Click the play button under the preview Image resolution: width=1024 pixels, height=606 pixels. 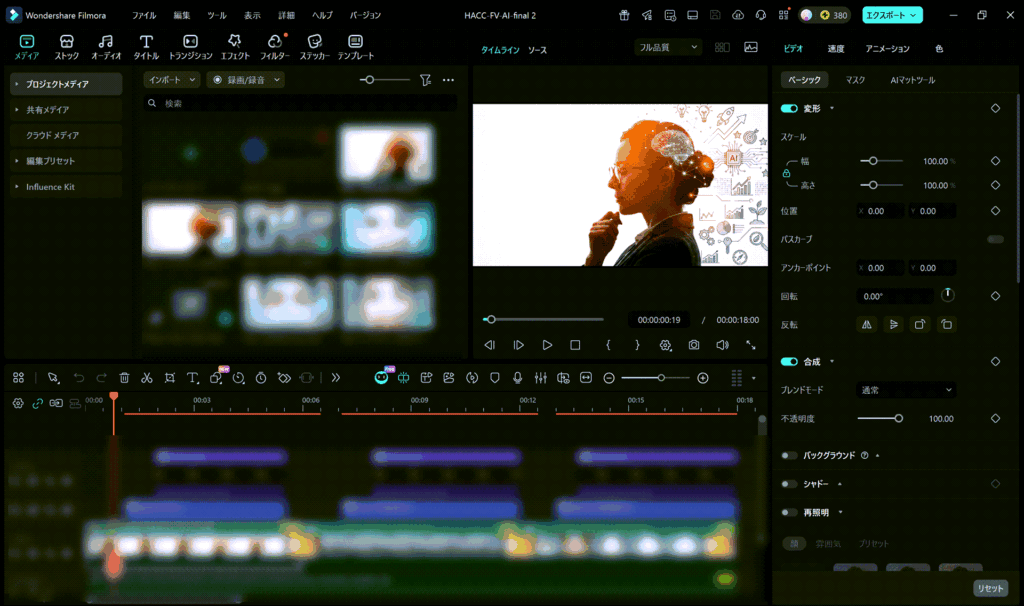point(547,345)
